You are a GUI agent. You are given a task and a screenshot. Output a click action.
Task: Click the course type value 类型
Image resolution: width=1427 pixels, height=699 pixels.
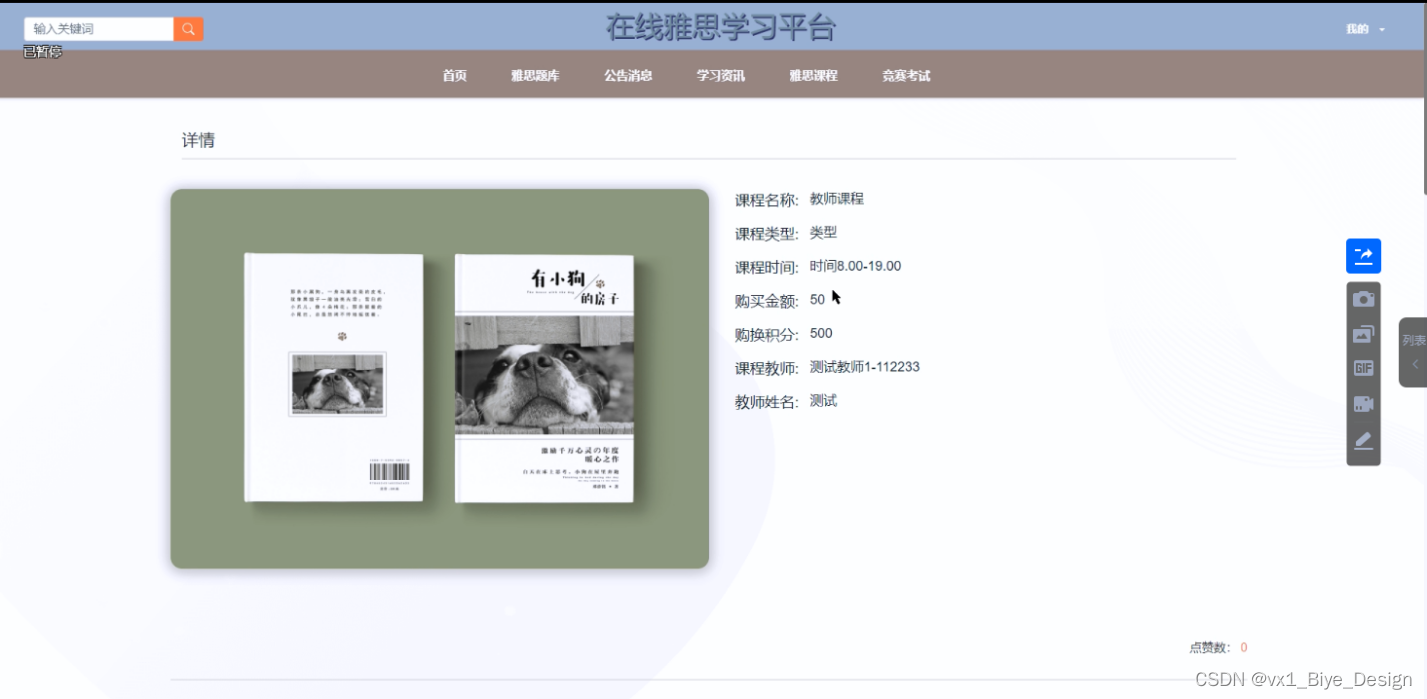tap(823, 232)
